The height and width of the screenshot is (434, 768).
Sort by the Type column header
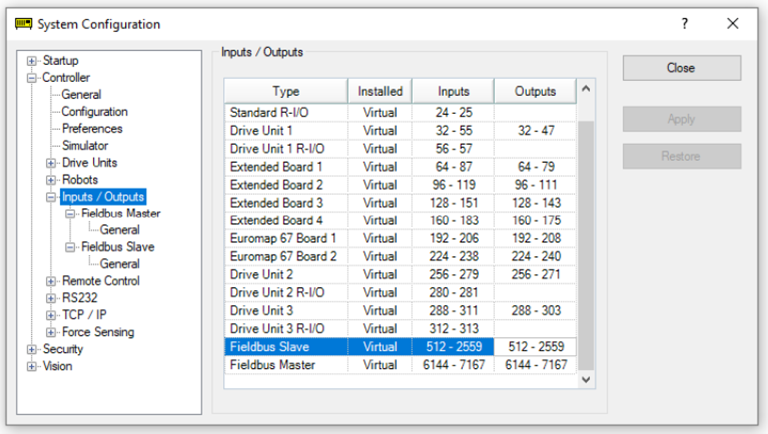pos(286,91)
